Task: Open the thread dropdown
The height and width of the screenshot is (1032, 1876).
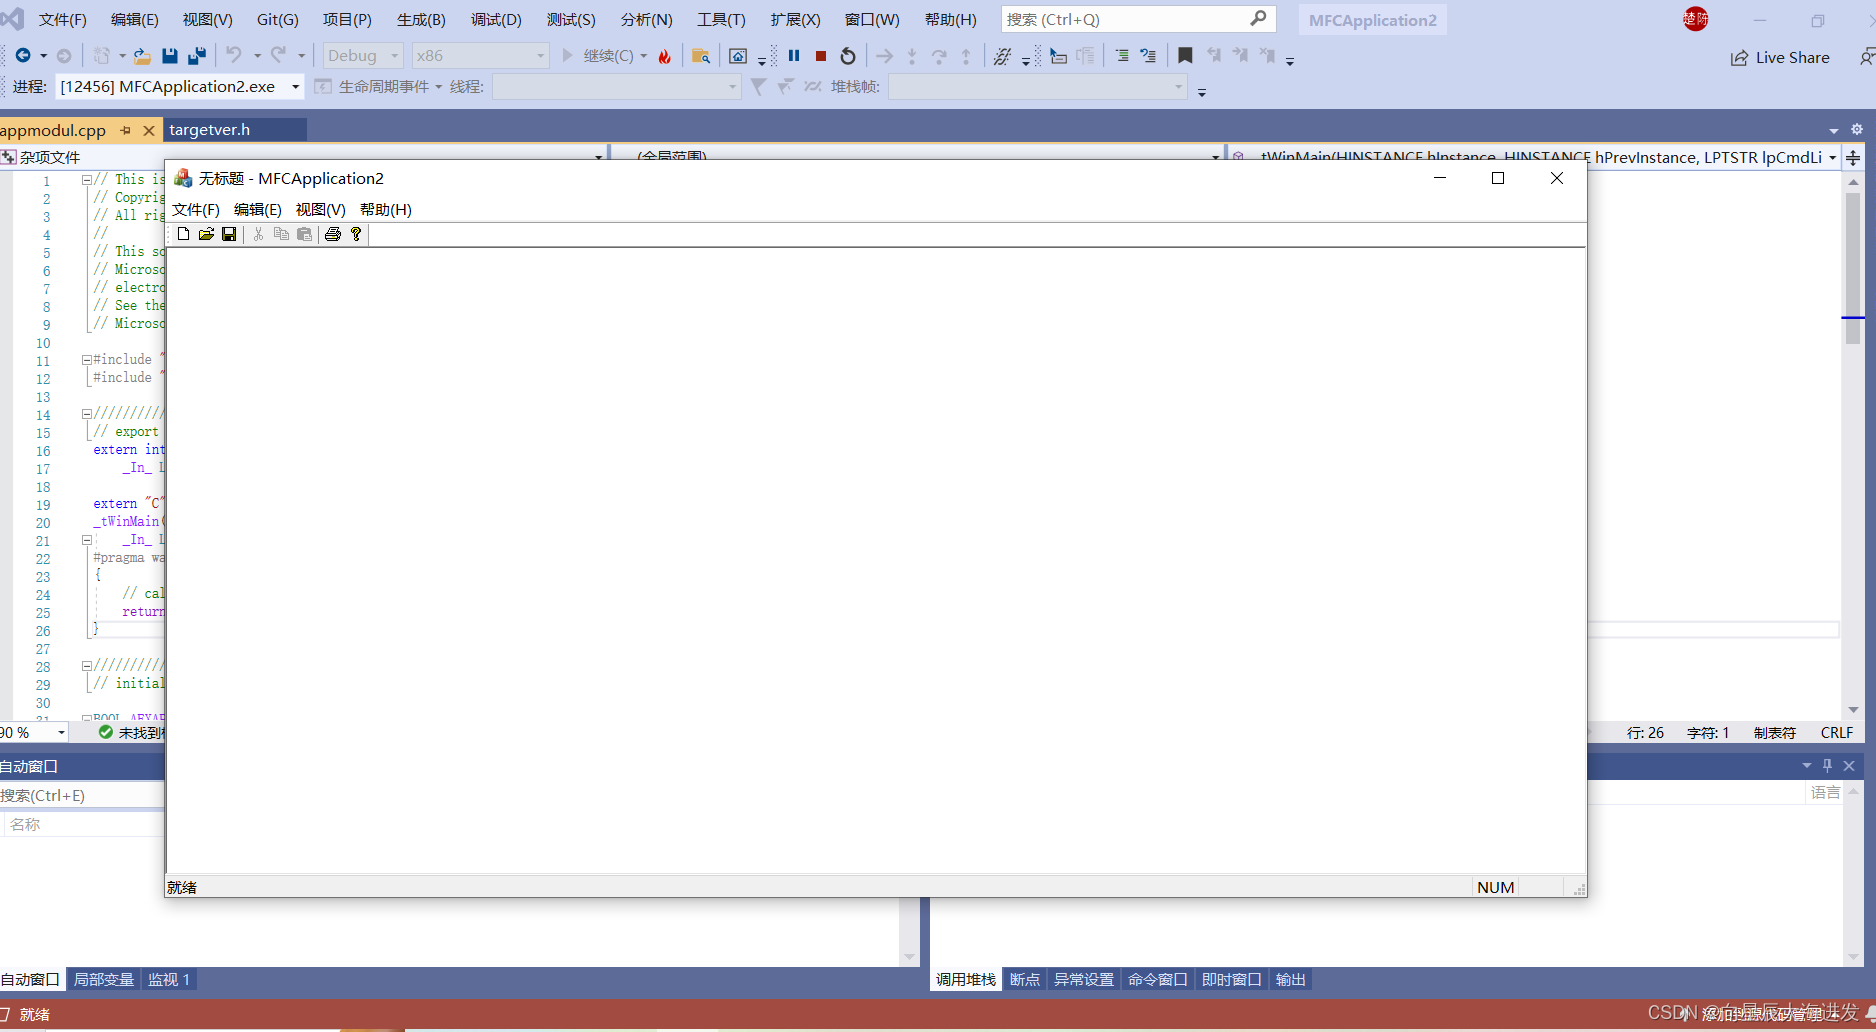Action: [616, 87]
